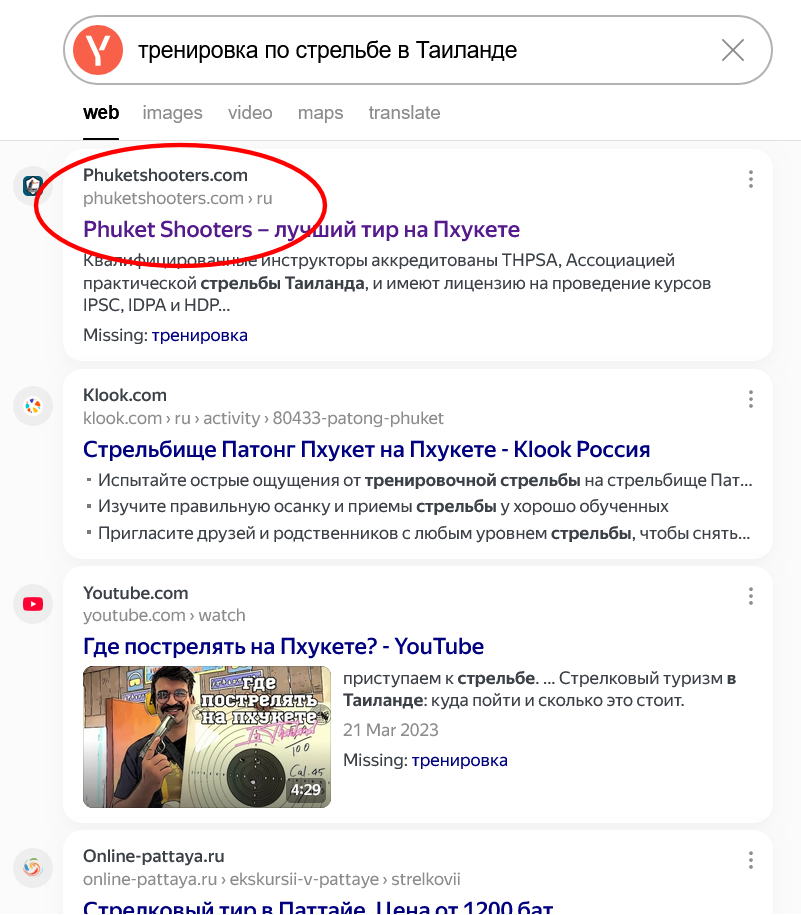Open options menu for Phuketshooters result

click(x=751, y=179)
